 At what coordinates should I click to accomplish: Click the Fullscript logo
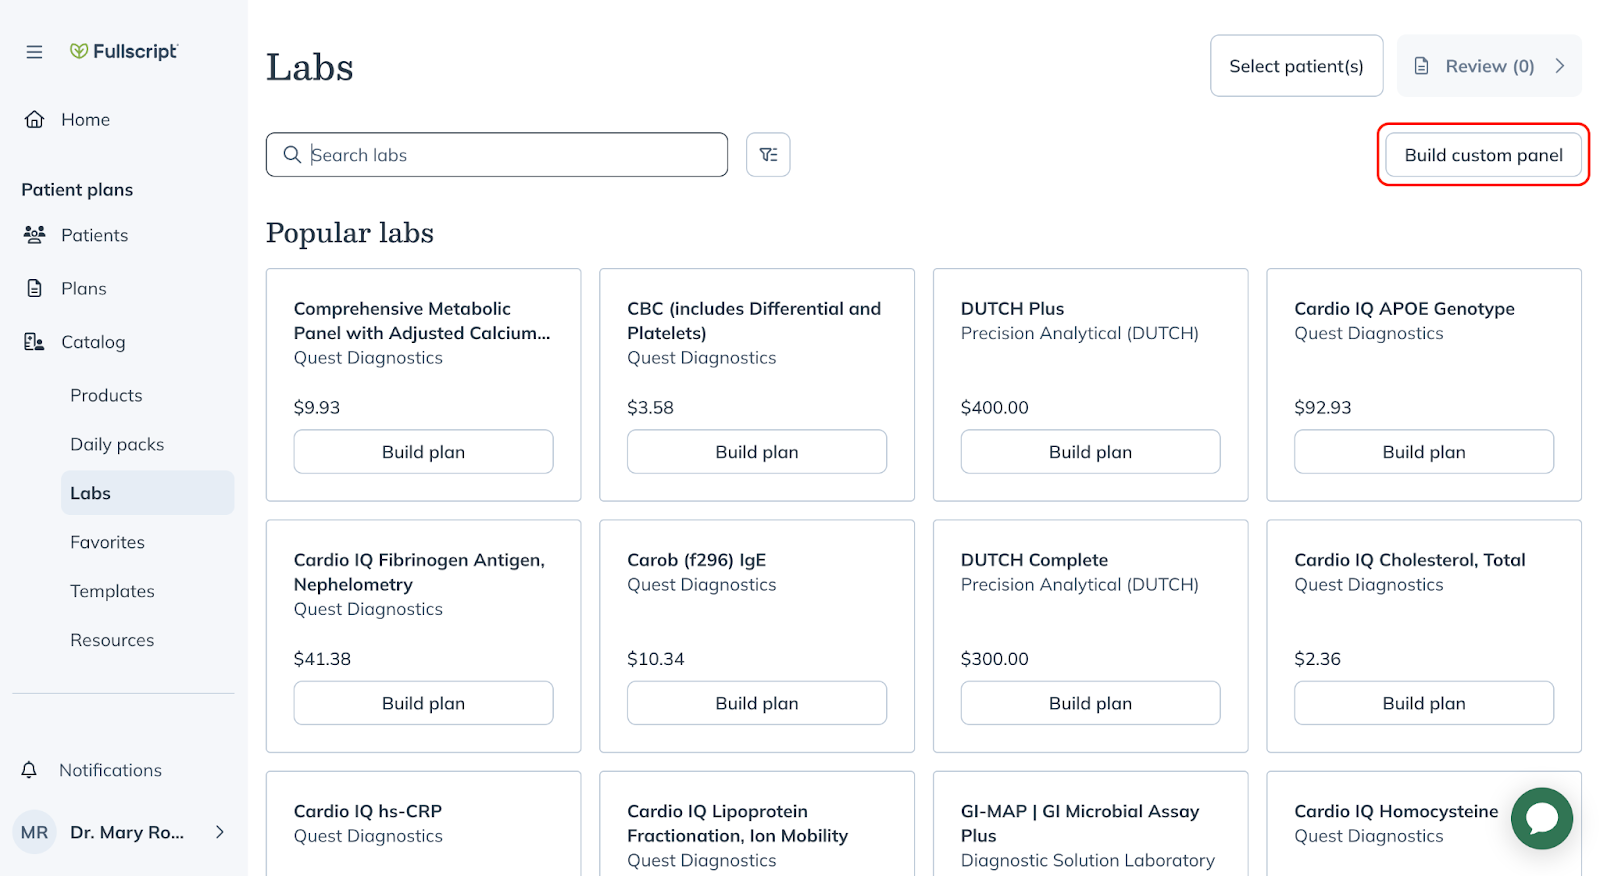[x=123, y=51]
